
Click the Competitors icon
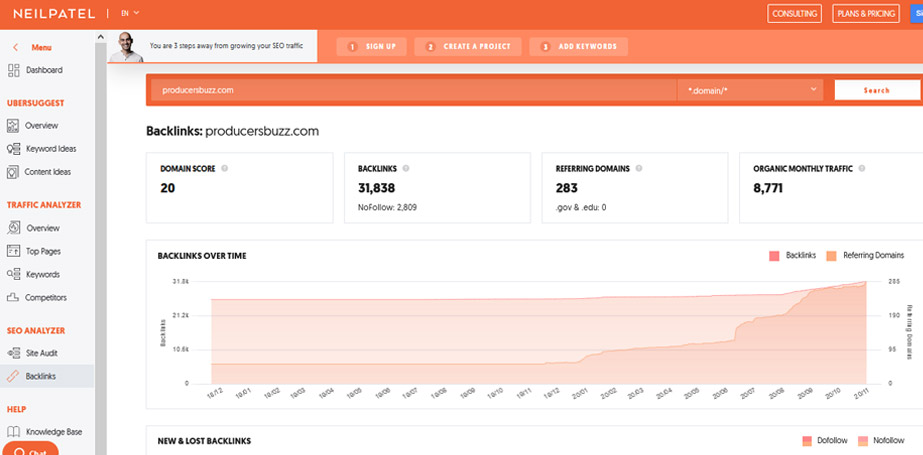13,297
